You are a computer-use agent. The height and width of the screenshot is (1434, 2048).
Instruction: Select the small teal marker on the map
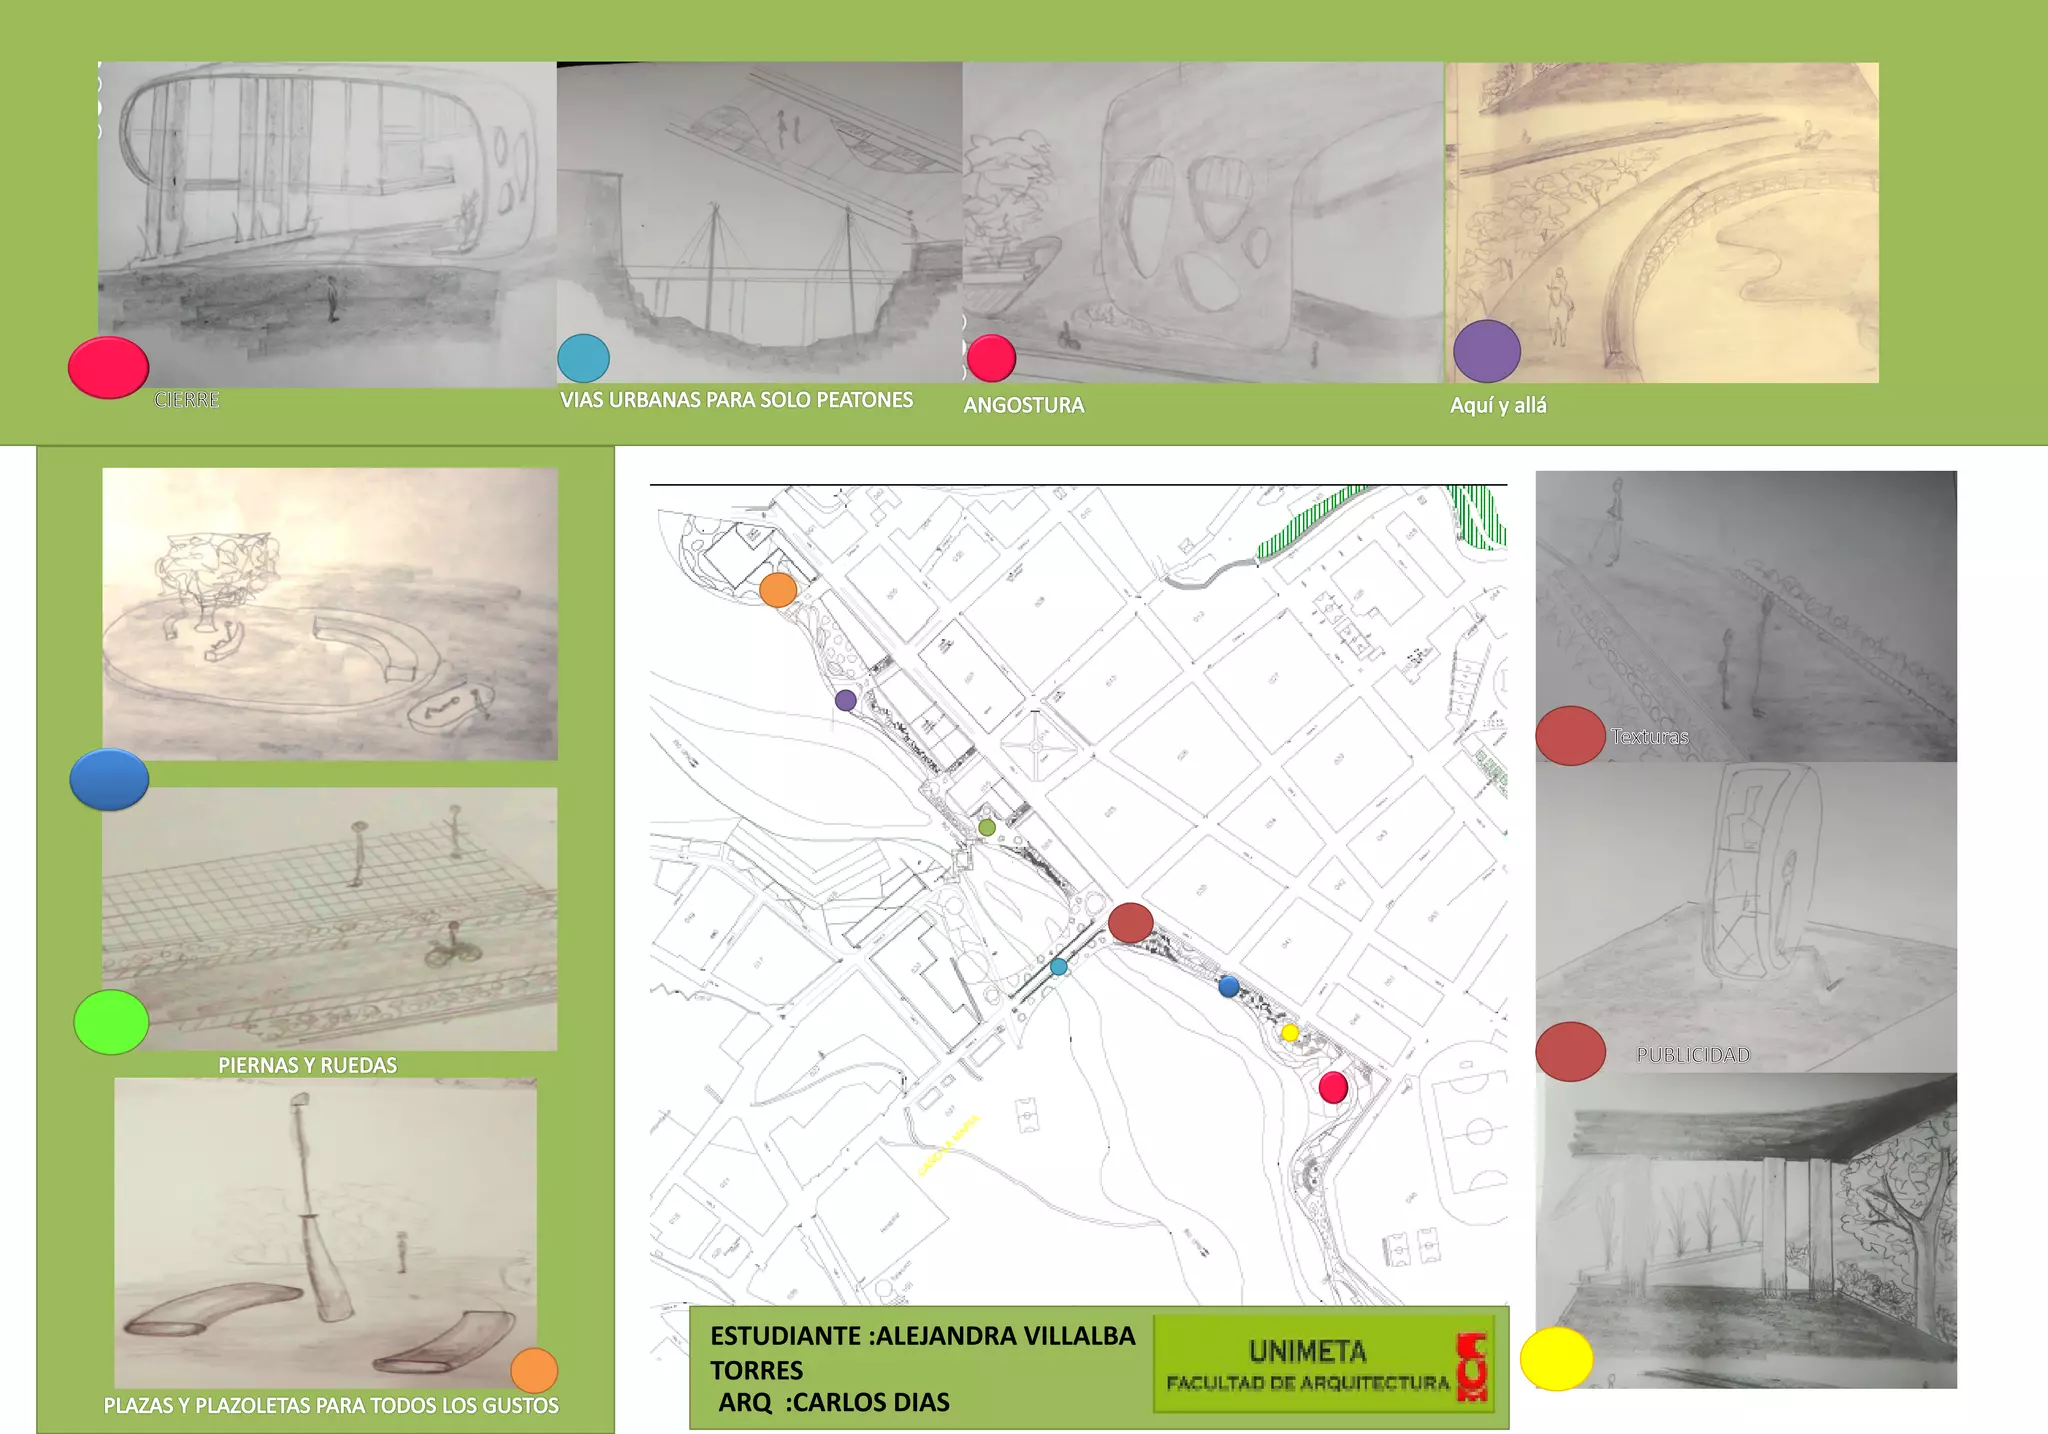[x=1059, y=967]
